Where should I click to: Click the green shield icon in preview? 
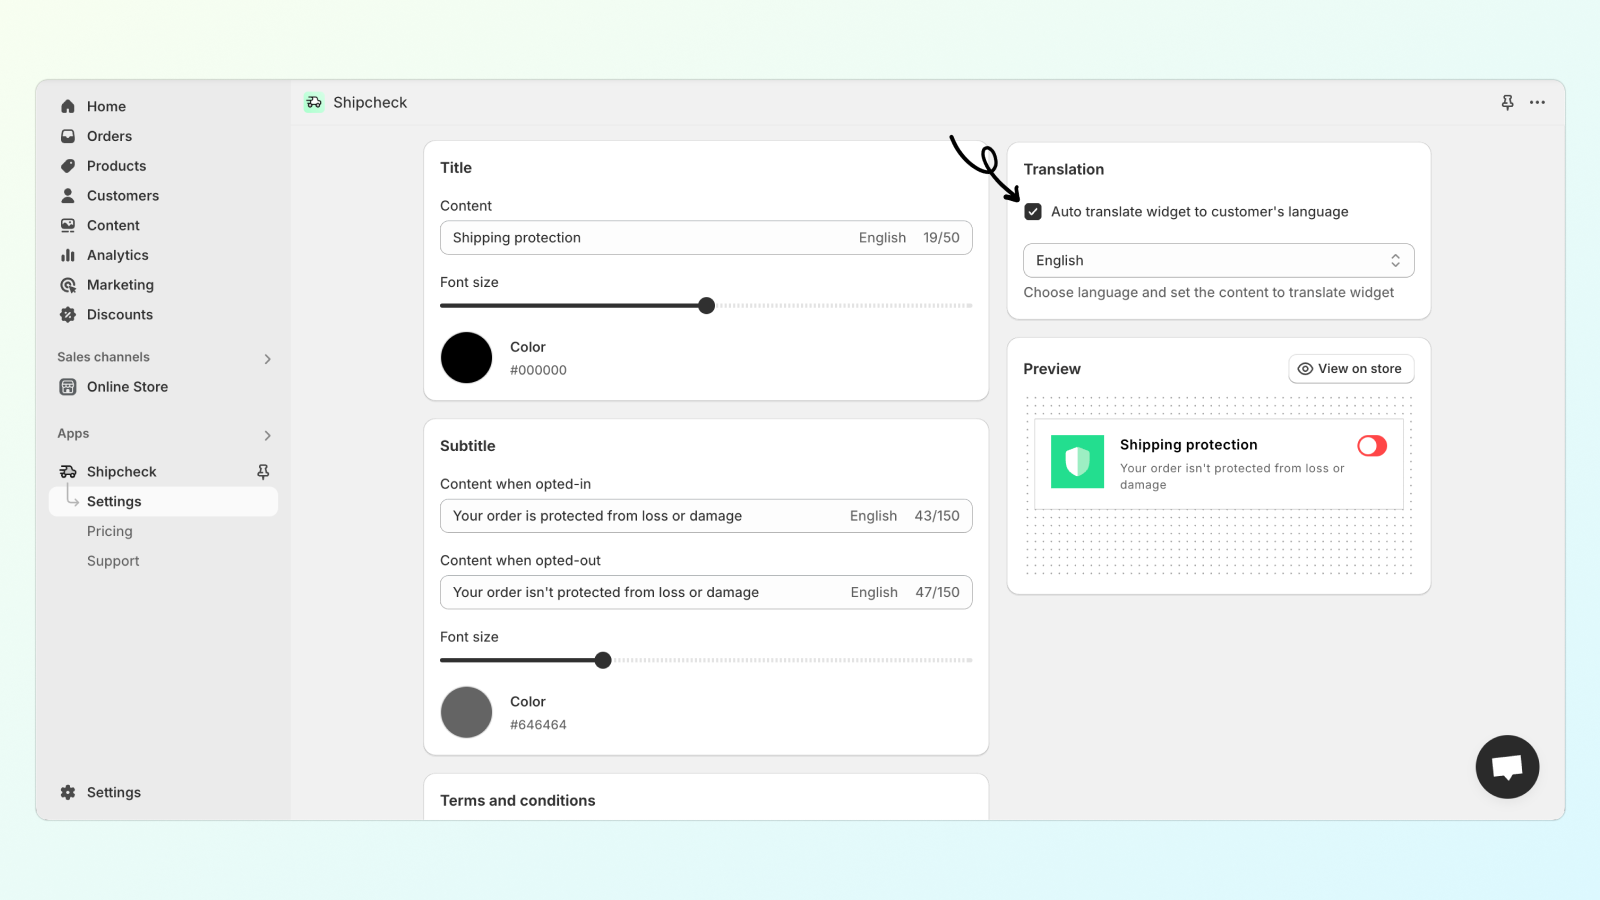pyautogui.click(x=1077, y=461)
